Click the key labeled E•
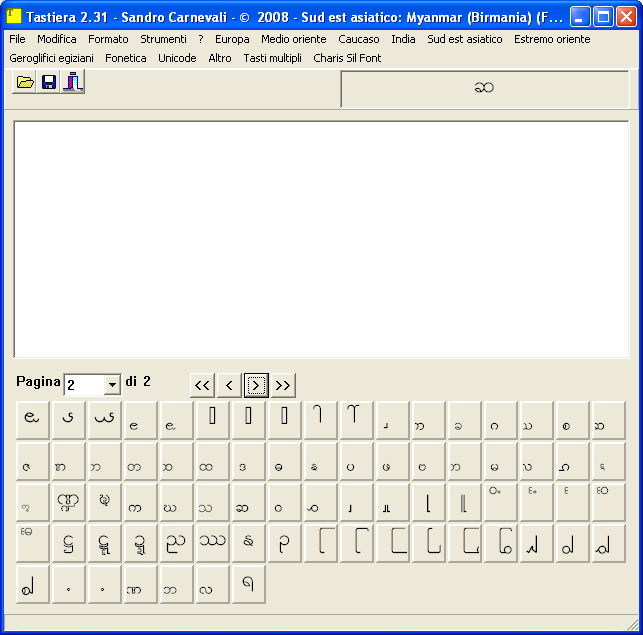The height and width of the screenshot is (635, 643). point(536,502)
